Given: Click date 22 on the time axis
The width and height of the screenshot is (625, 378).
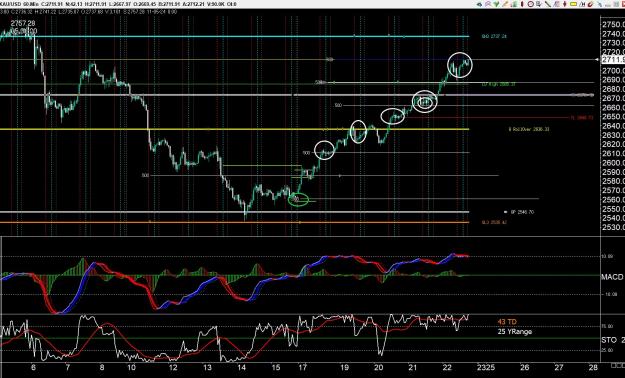Looking at the screenshot, I should tap(447, 367).
